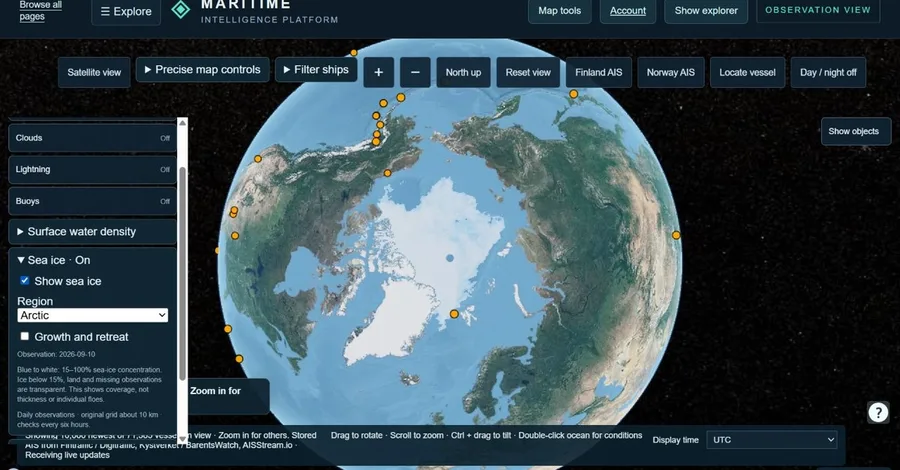
Task: Open the Map tools menu
Action: pyautogui.click(x=560, y=11)
